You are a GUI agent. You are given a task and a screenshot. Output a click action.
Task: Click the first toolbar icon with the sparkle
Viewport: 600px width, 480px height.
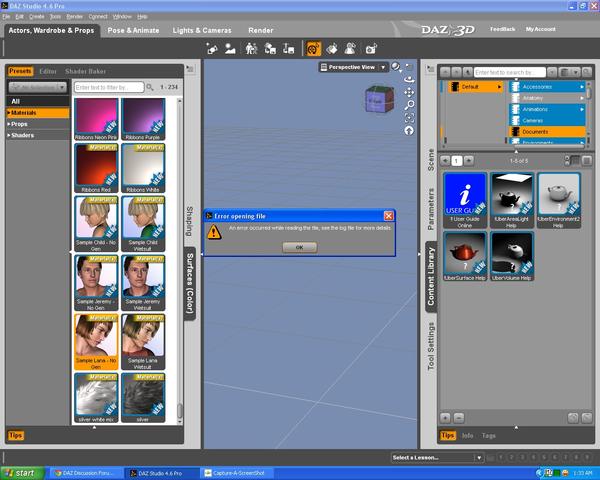point(212,49)
